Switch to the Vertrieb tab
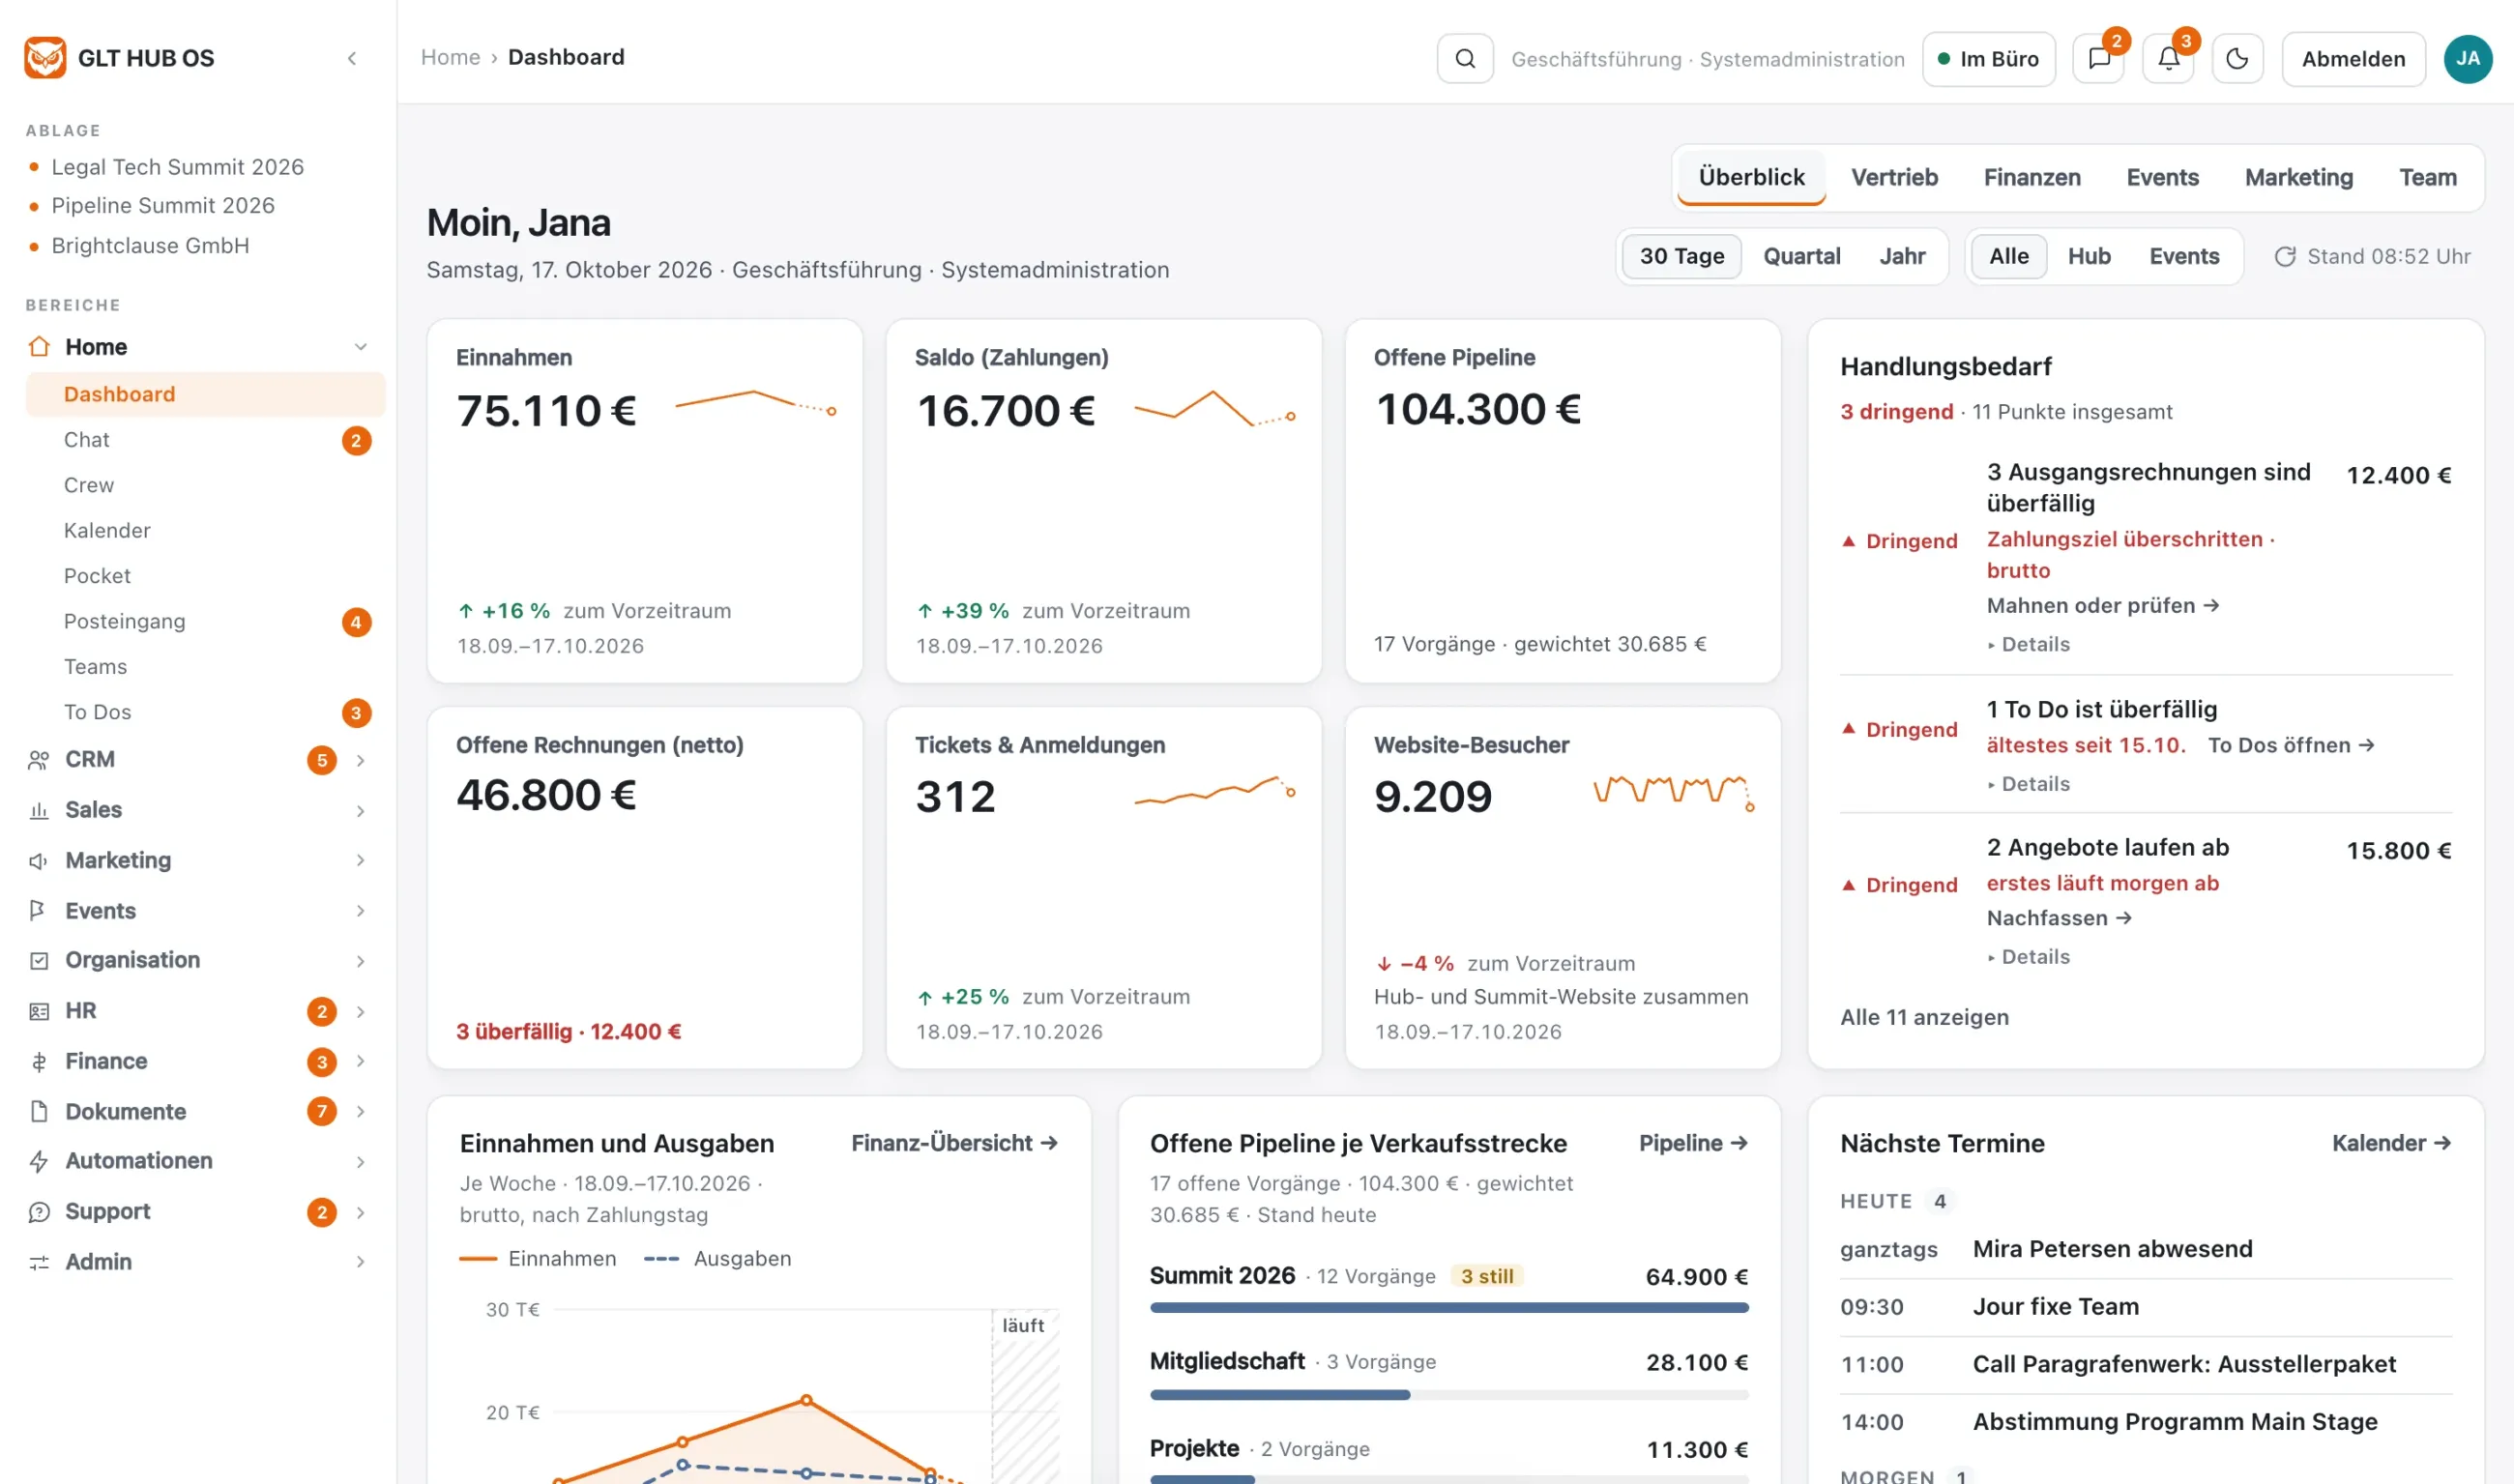This screenshot has width=2514, height=1484. (x=1894, y=178)
